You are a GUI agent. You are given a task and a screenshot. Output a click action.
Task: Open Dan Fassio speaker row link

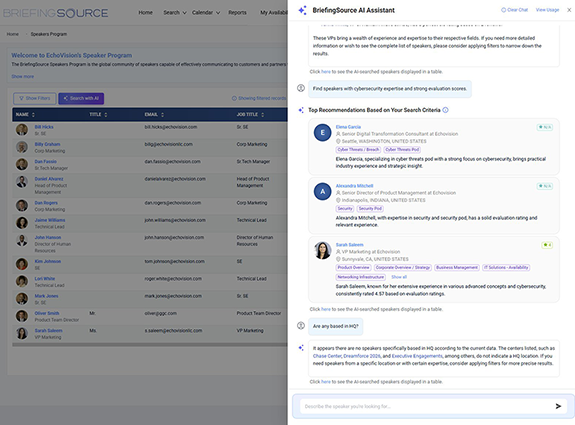(x=45, y=161)
